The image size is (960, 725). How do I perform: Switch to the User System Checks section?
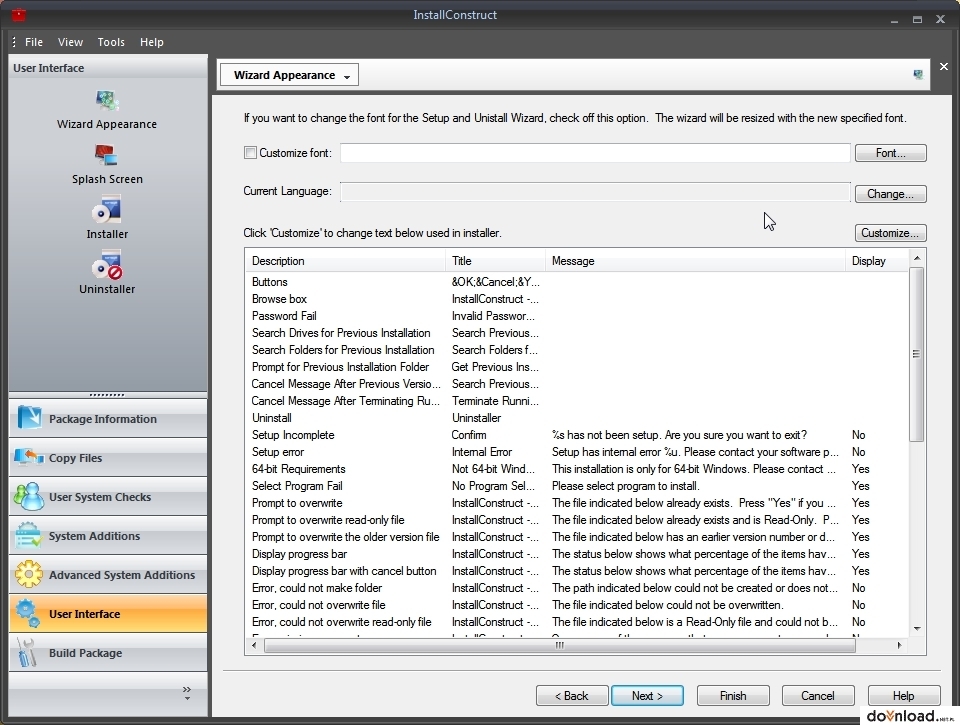108,497
